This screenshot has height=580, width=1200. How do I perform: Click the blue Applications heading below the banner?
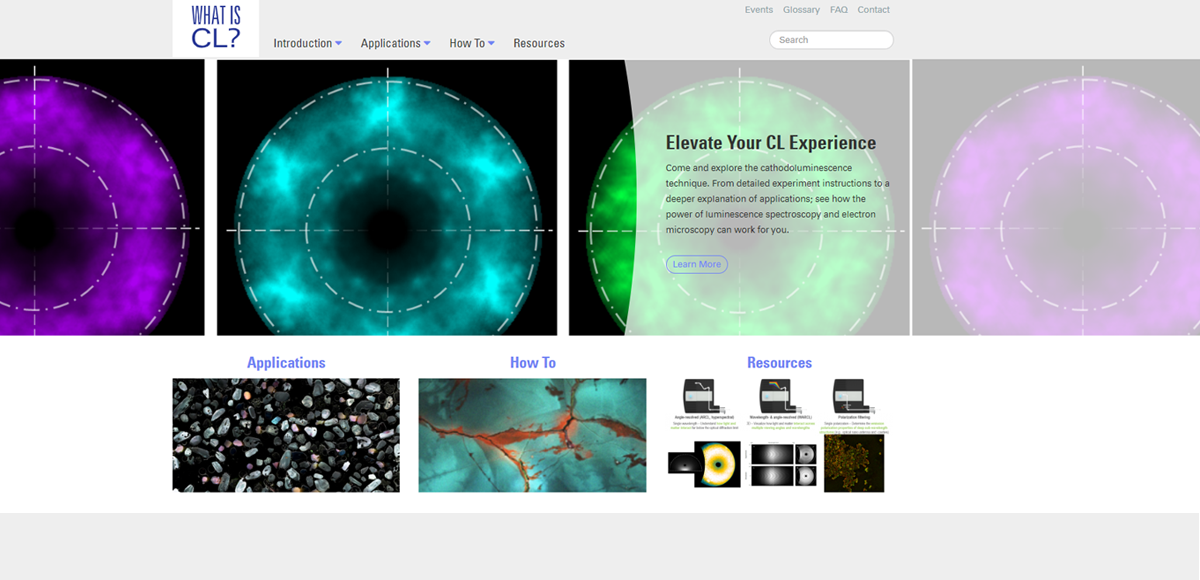point(286,363)
